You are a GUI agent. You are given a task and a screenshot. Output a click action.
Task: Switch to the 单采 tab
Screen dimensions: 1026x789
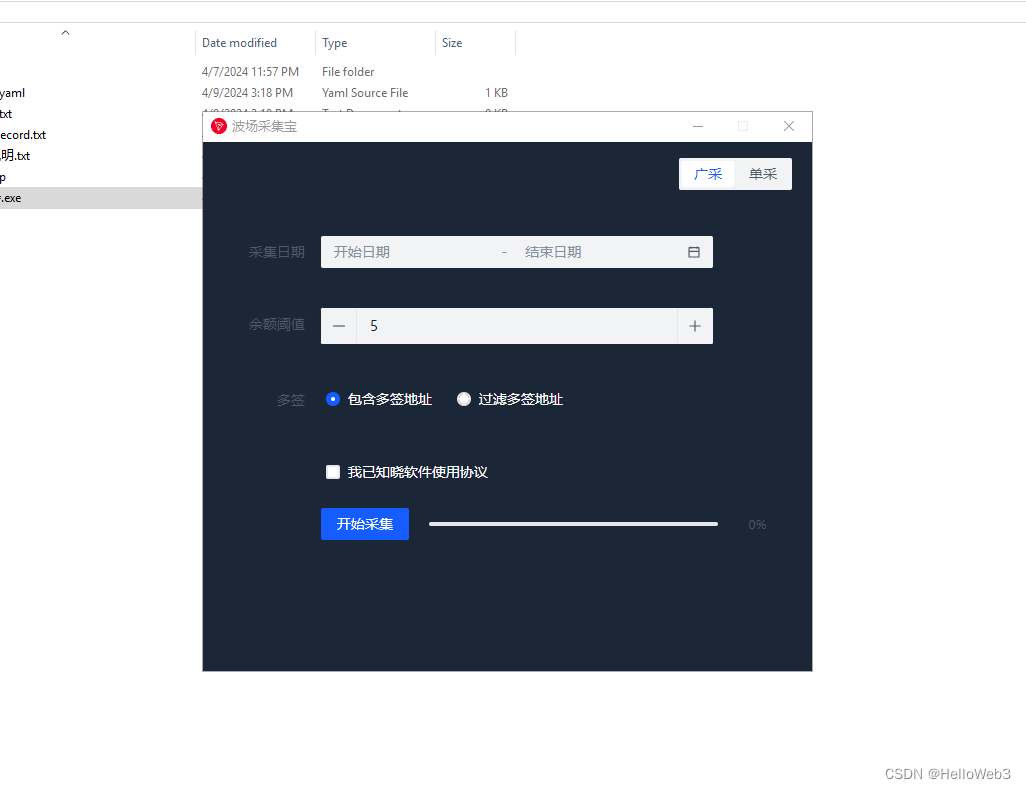pos(763,173)
